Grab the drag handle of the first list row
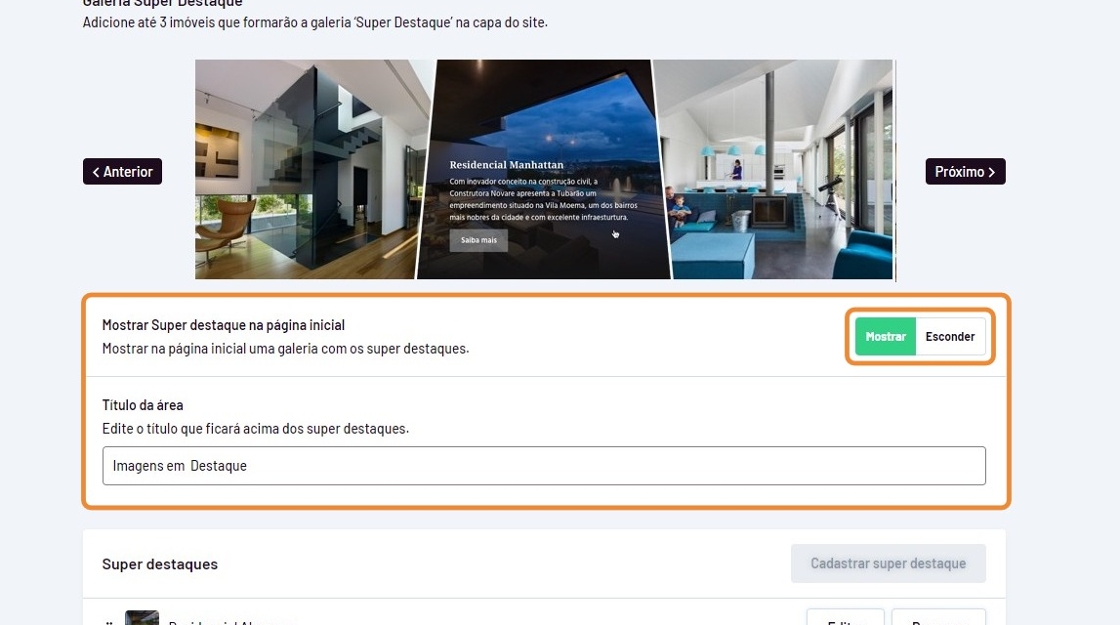 coord(107,623)
